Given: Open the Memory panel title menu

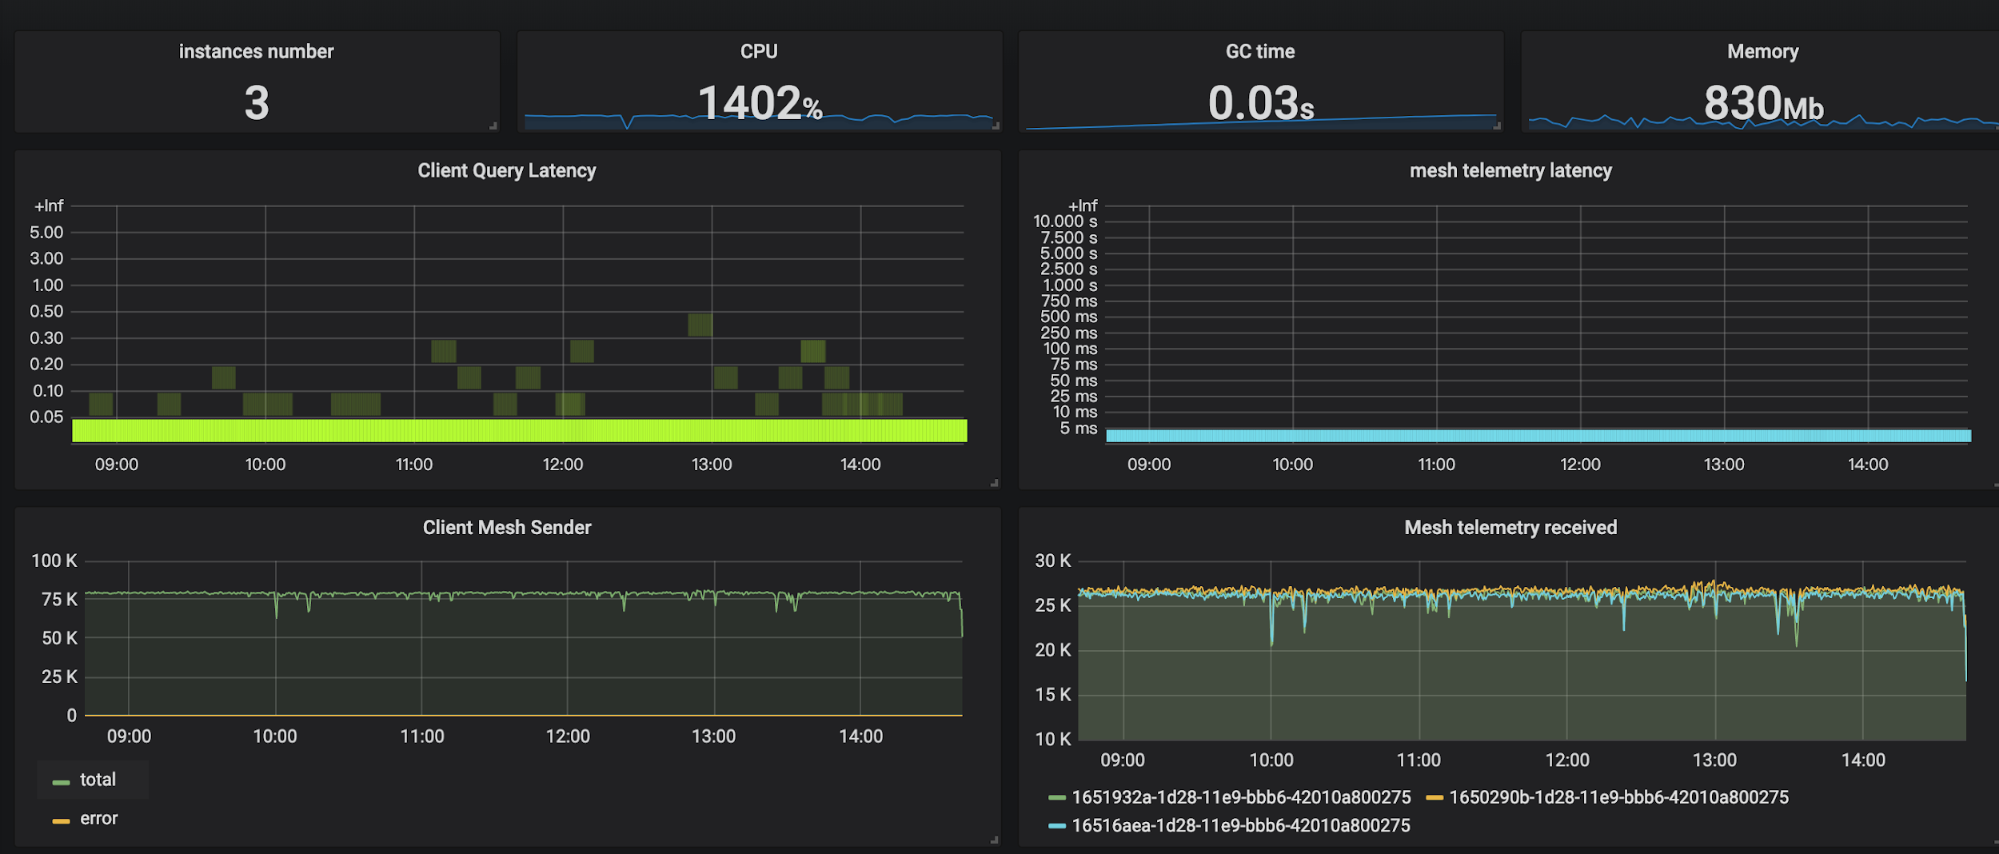Looking at the screenshot, I should [x=1762, y=51].
